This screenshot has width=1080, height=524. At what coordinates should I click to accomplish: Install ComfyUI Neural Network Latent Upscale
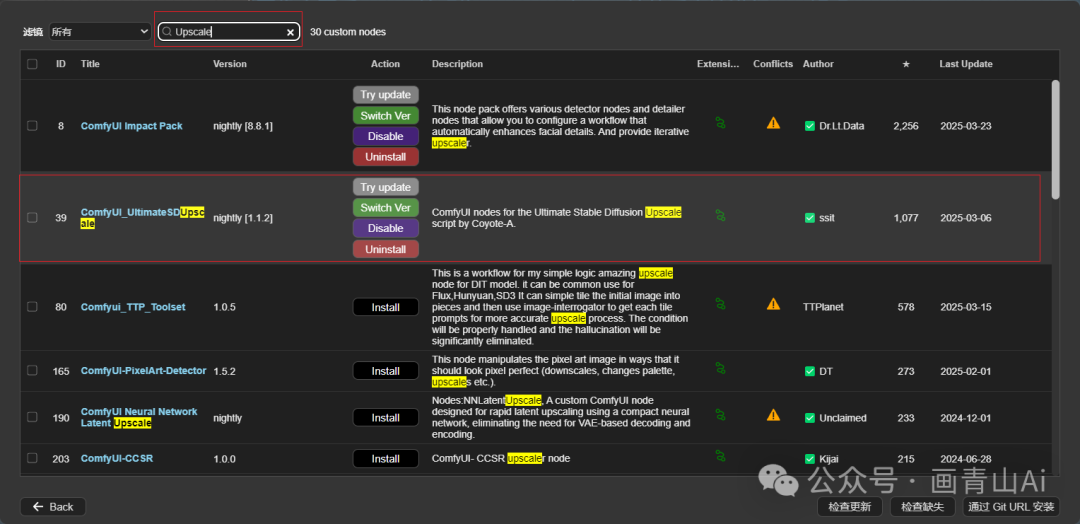point(386,417)
